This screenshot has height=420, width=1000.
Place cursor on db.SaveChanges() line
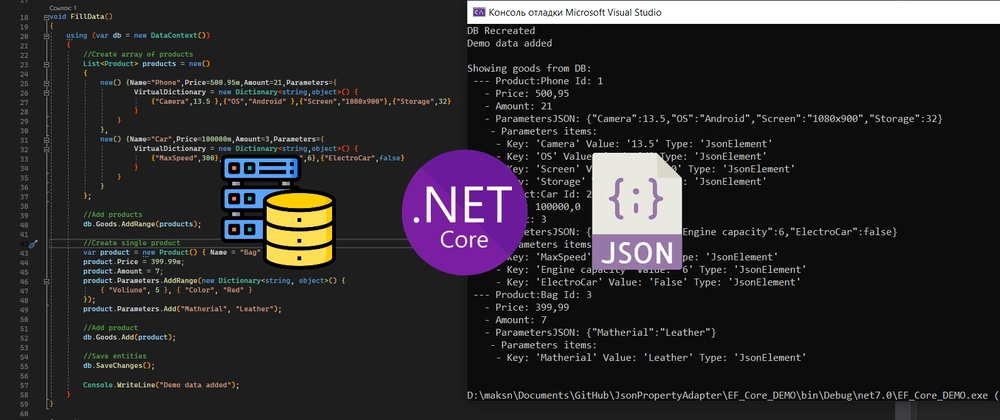[119, 366]
